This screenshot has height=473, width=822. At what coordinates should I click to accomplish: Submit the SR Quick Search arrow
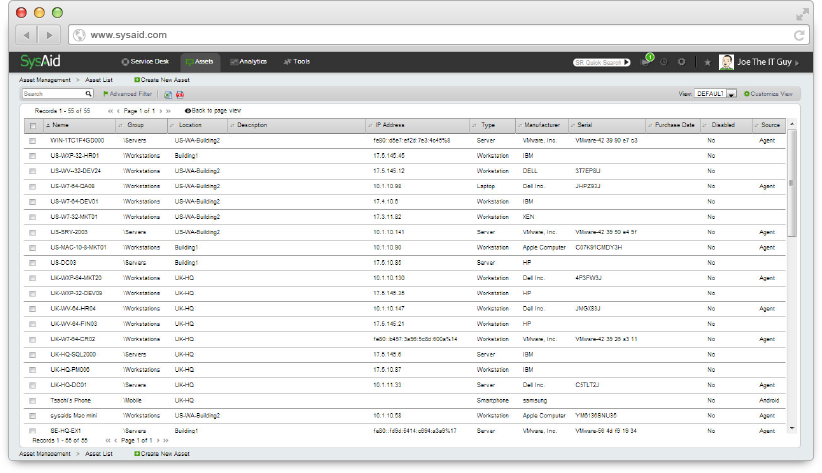tap(626, 62)
